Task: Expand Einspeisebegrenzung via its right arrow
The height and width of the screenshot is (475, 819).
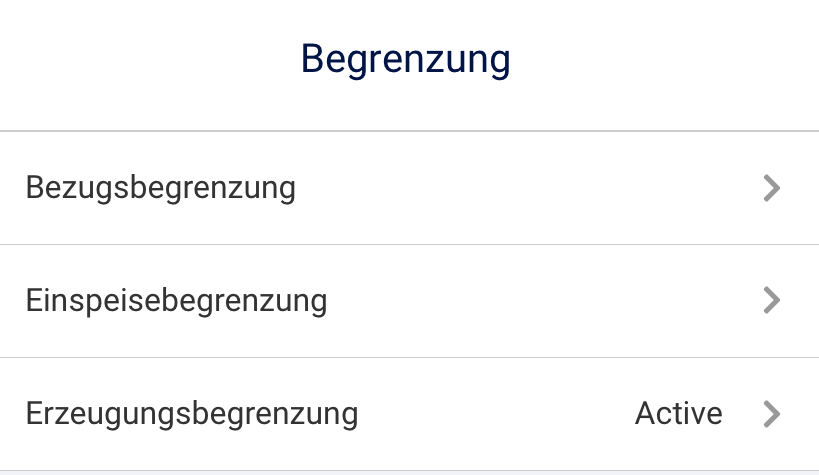Action: tap(770, 300)
